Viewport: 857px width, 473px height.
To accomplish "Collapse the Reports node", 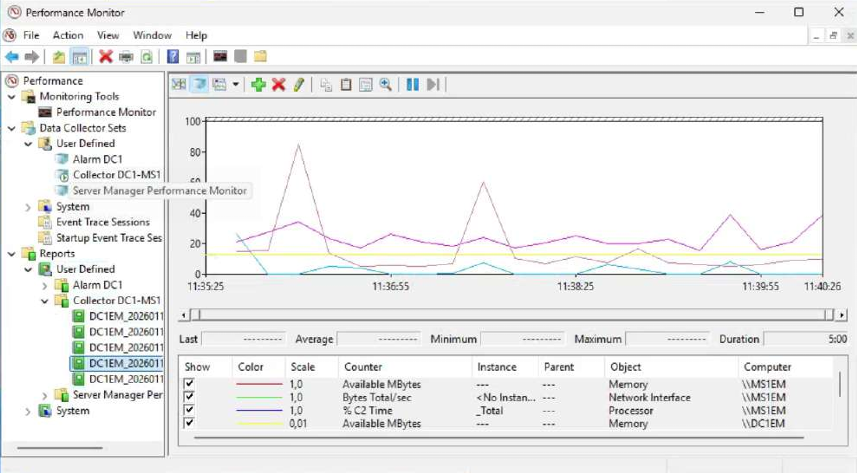I will coord(11,254).
